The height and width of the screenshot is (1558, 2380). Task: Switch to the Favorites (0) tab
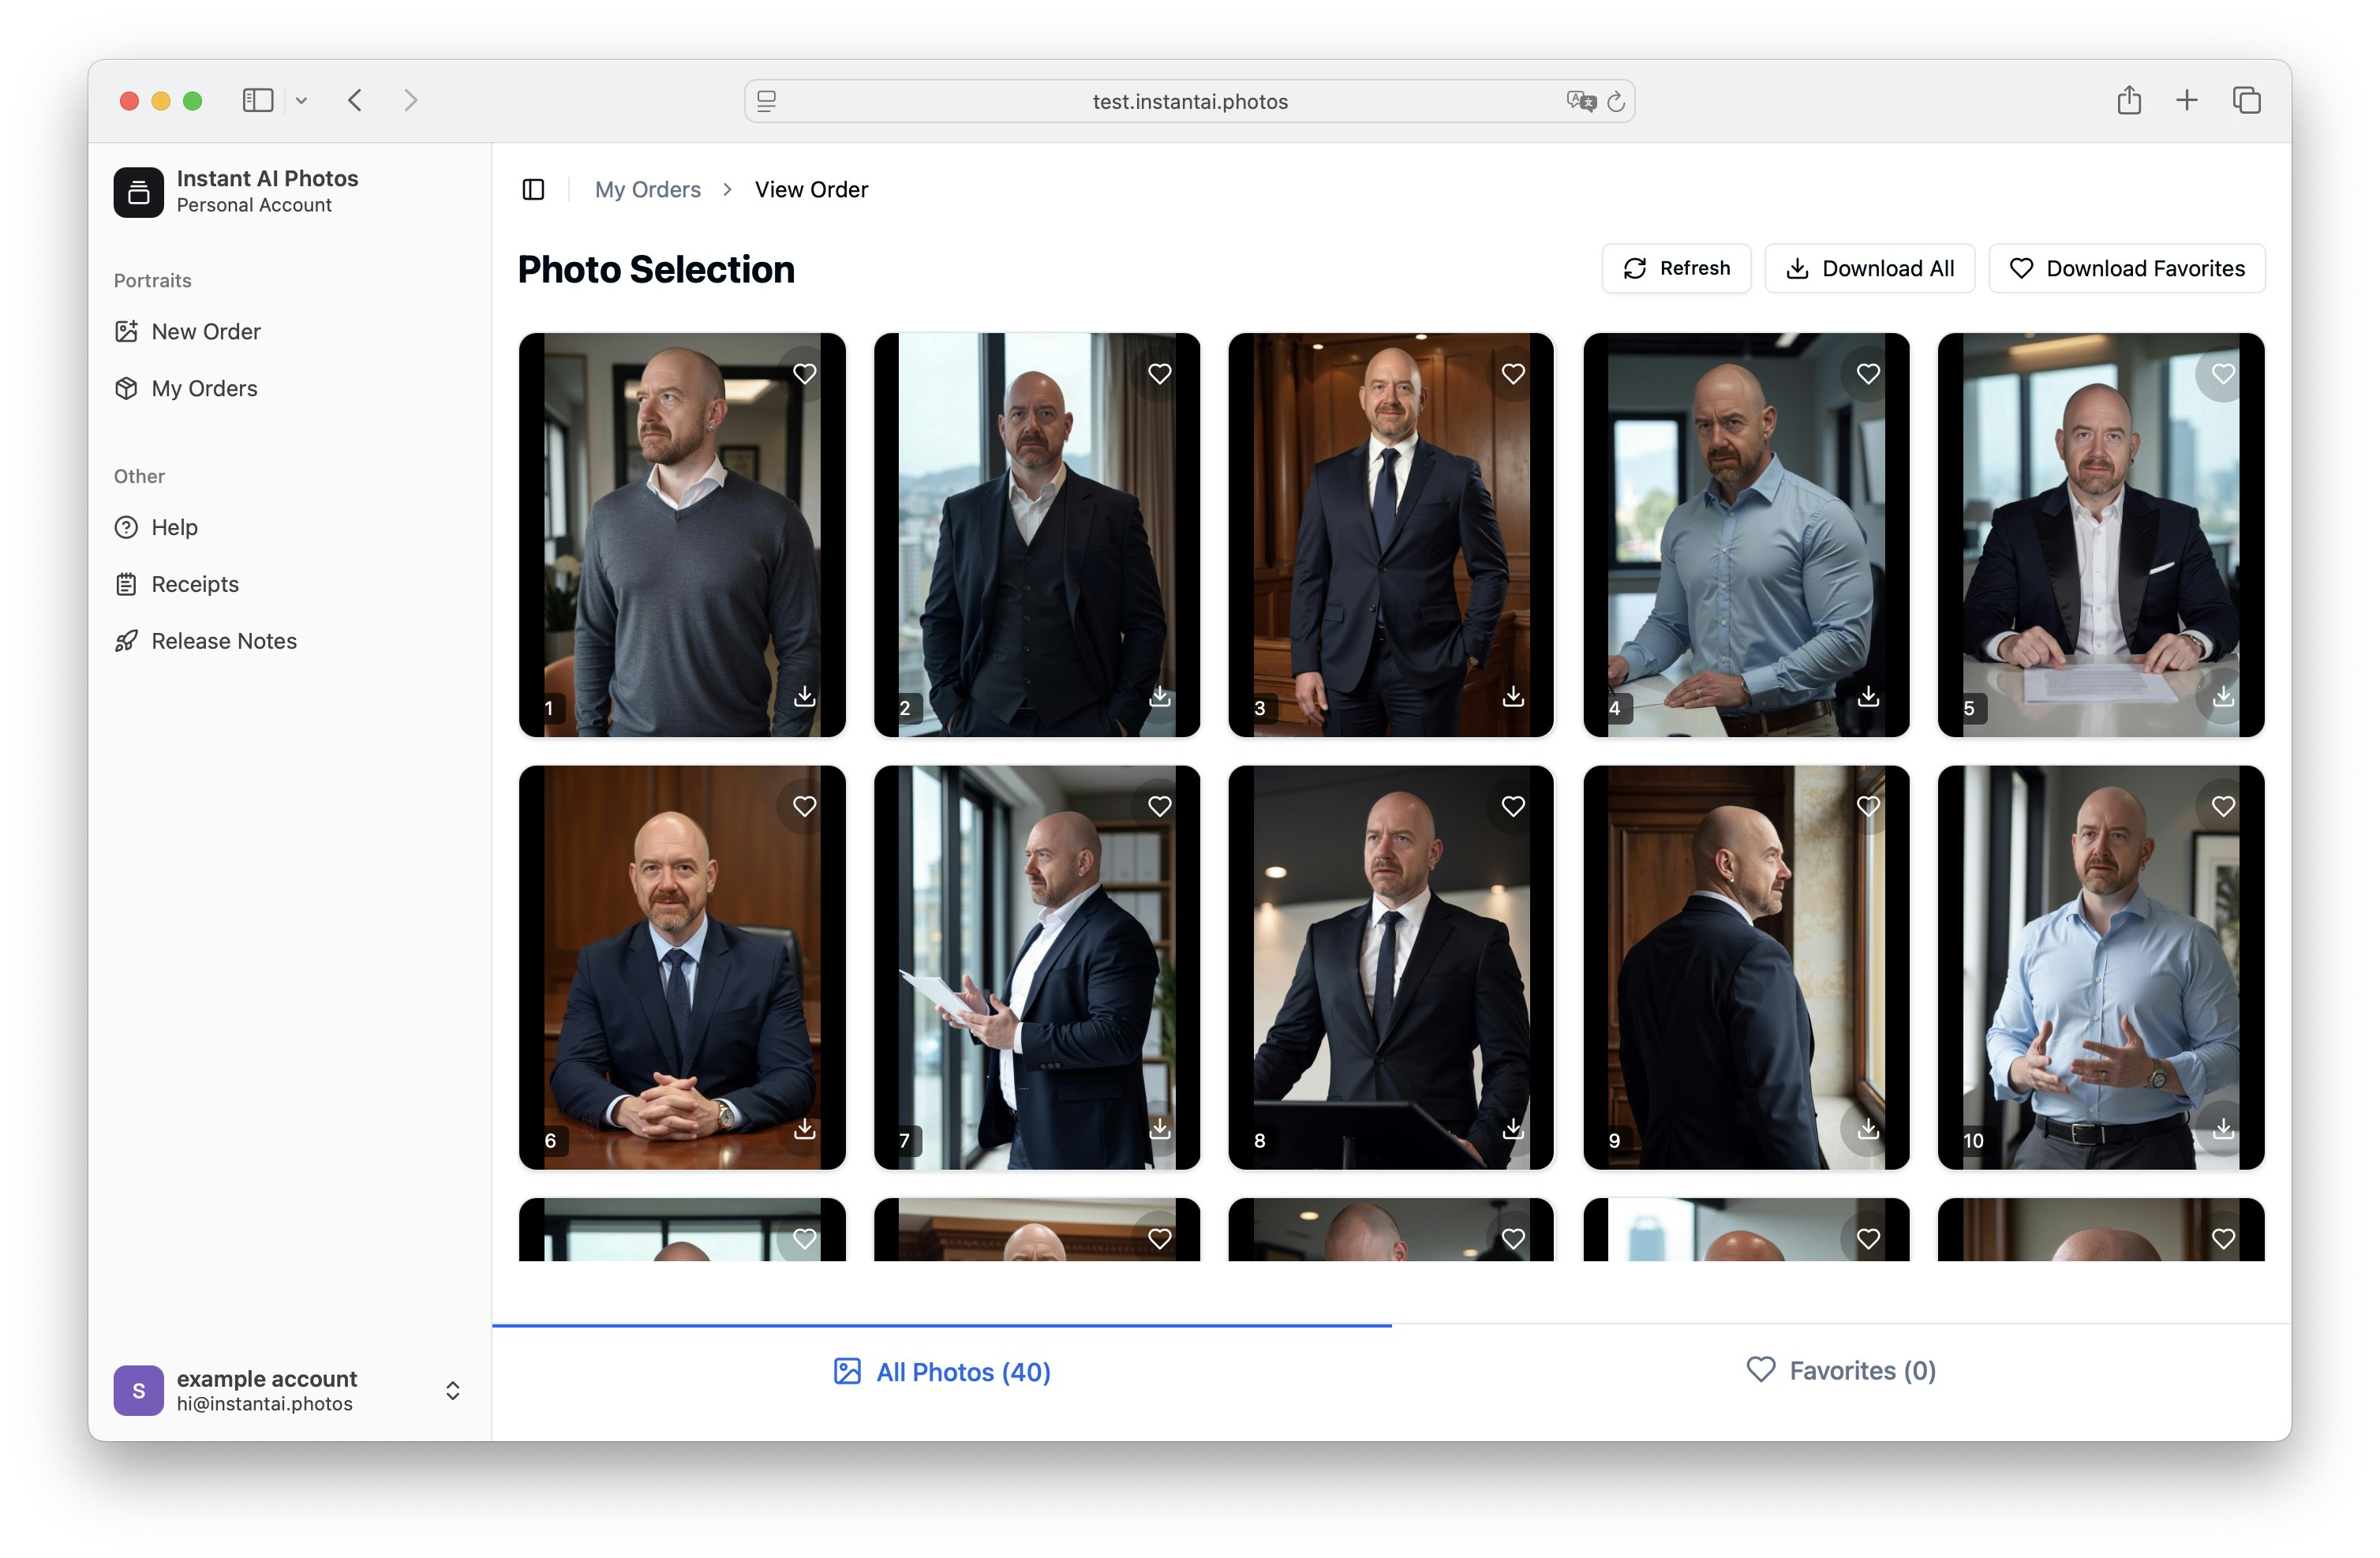pyautogui.click(x=1840, y=1370)
